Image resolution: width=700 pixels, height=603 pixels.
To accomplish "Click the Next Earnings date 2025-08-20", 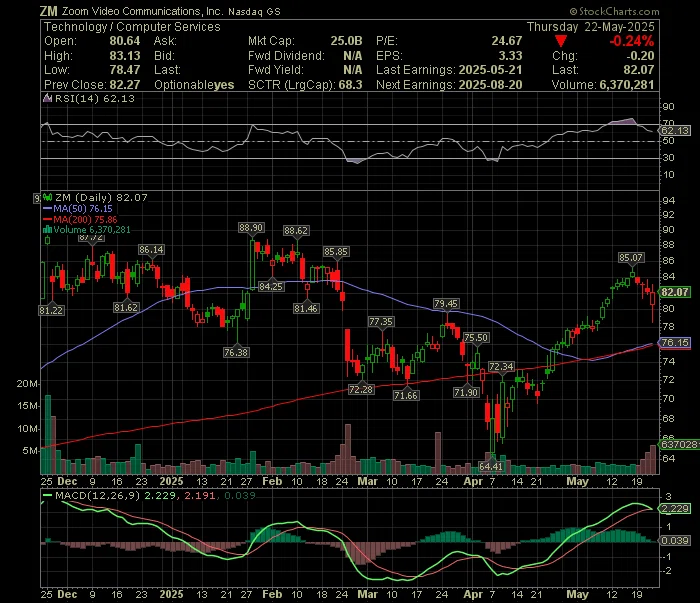I will click(x=490, y=85).
